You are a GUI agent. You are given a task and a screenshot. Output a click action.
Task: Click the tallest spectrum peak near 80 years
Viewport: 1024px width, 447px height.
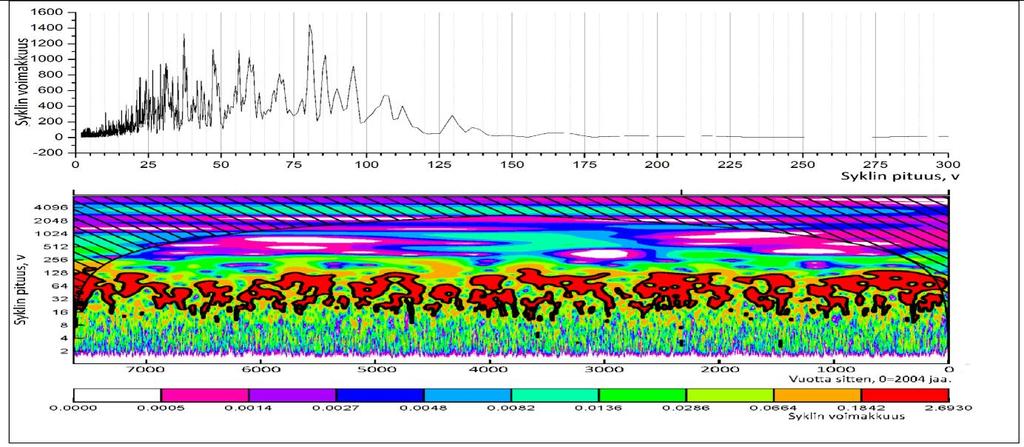(x=310, y=25)
